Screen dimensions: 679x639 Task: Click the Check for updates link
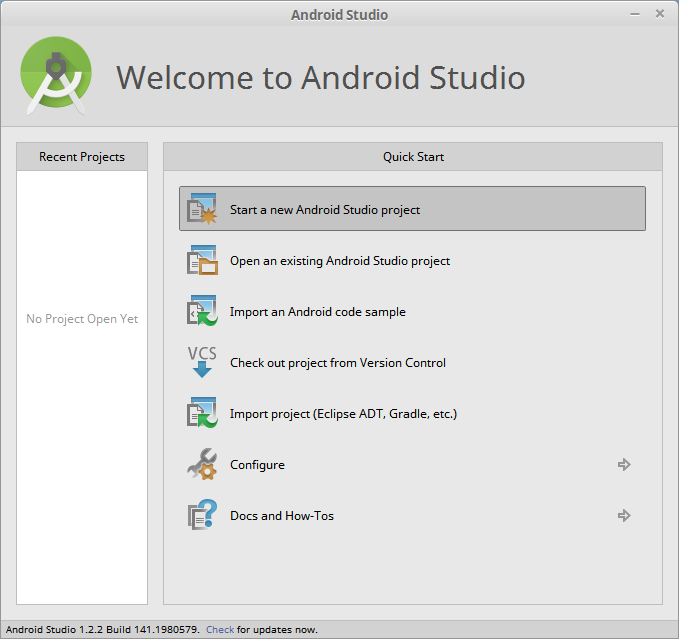click(220, 629)
